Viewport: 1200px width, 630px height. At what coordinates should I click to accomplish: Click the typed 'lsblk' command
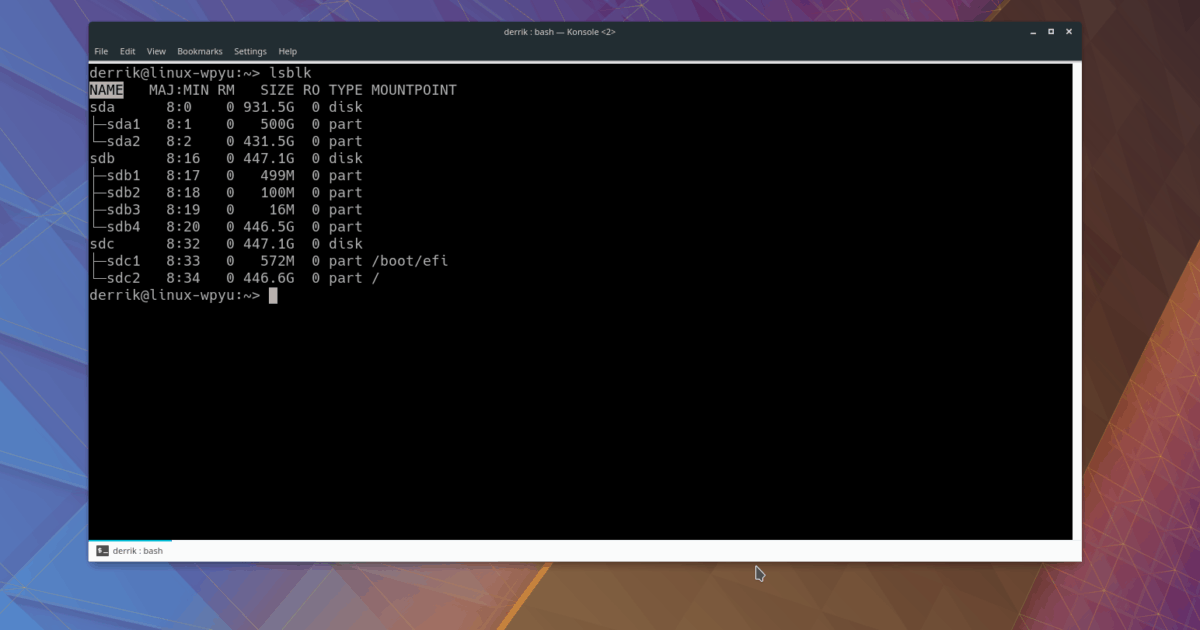[290, 73]
